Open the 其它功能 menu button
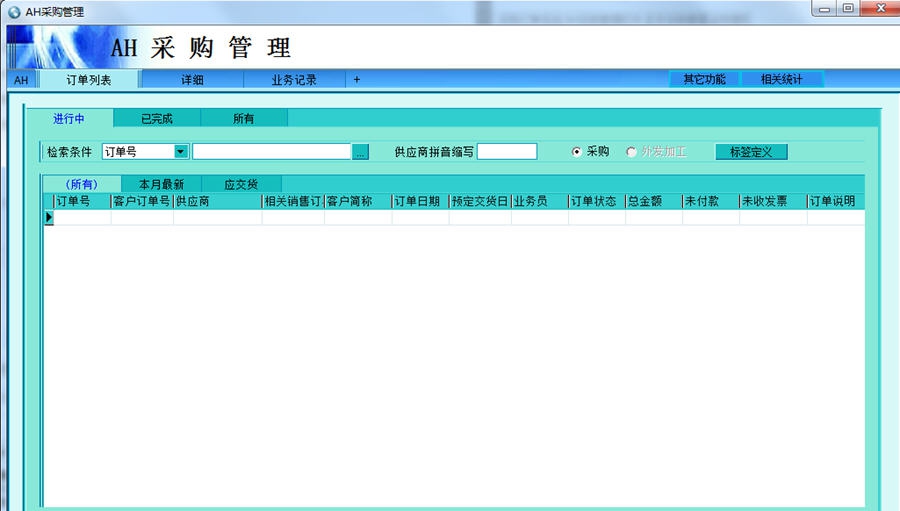Screen dimensions: 900x511 point(704,79)
